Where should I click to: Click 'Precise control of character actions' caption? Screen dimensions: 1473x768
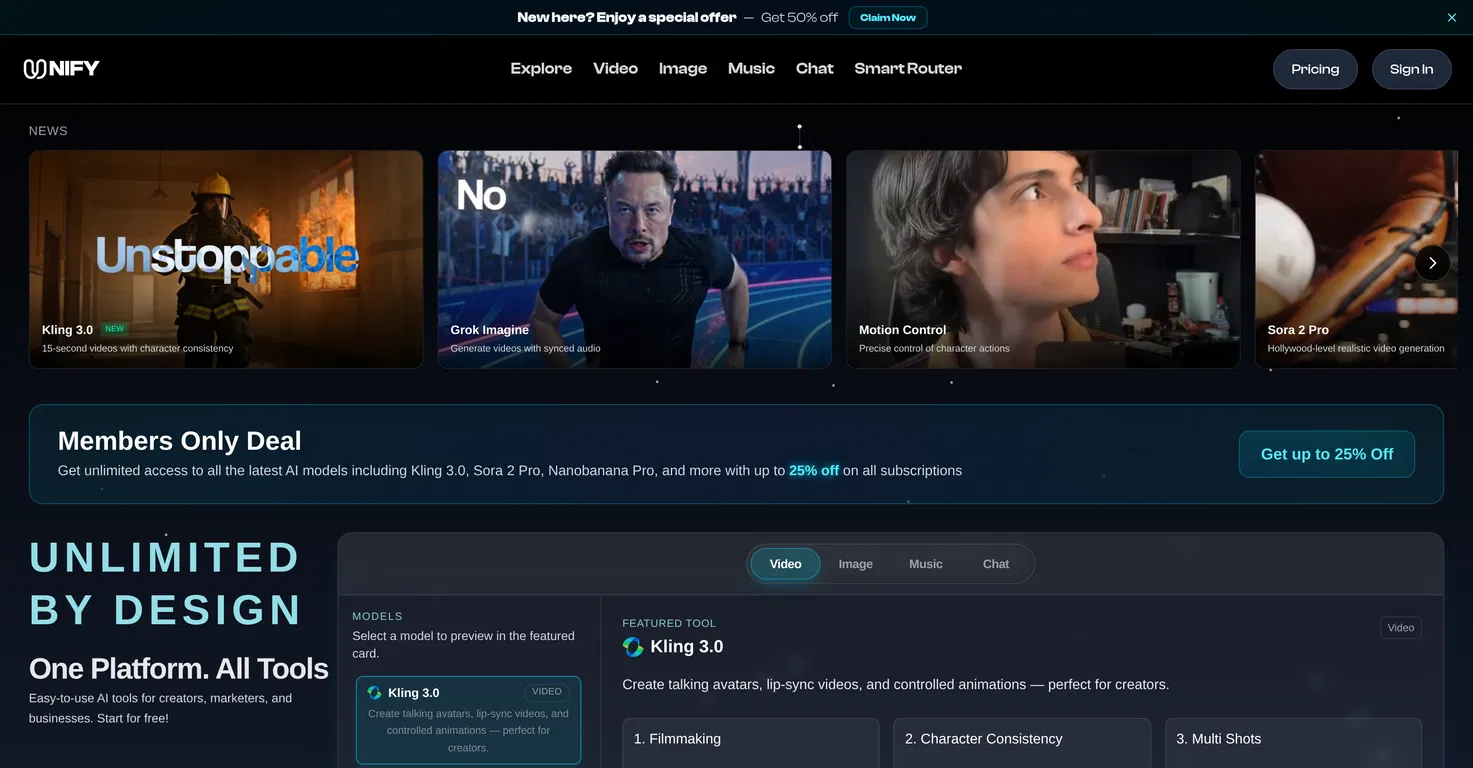tap(934, 348)
